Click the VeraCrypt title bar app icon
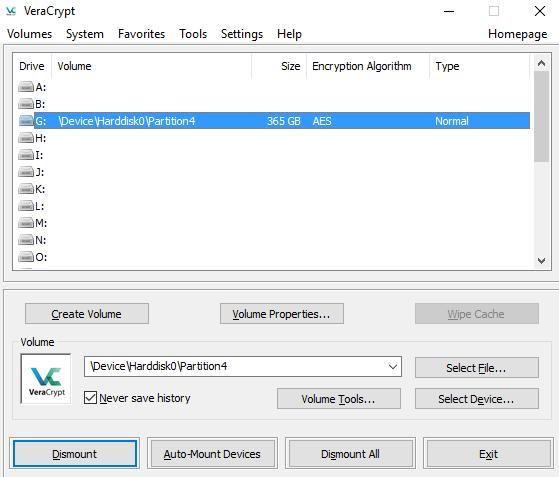The image size is (559, 477). coord(11,11)
